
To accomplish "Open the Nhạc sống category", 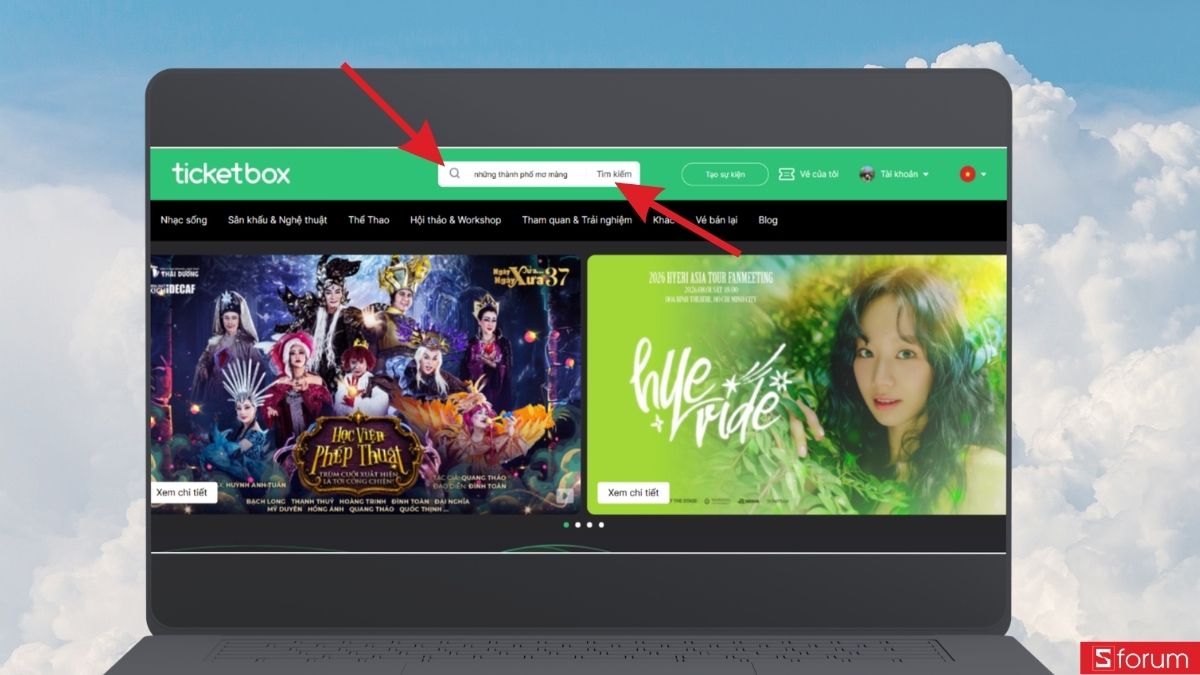I will point(184,220).
